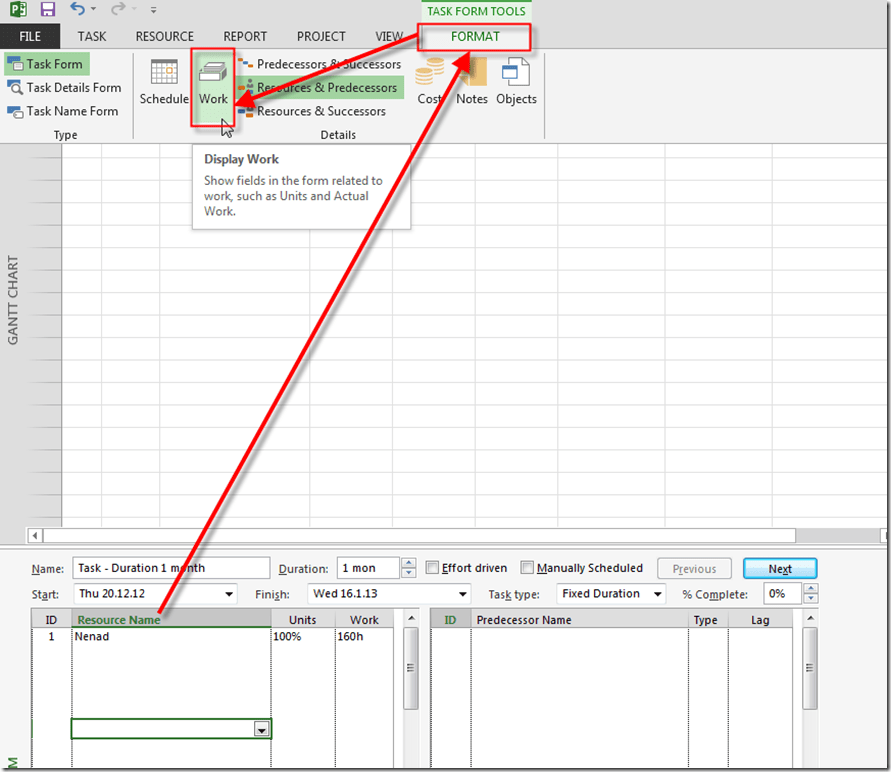Click the task Name input field
The image size is (891, 772).
171,568
